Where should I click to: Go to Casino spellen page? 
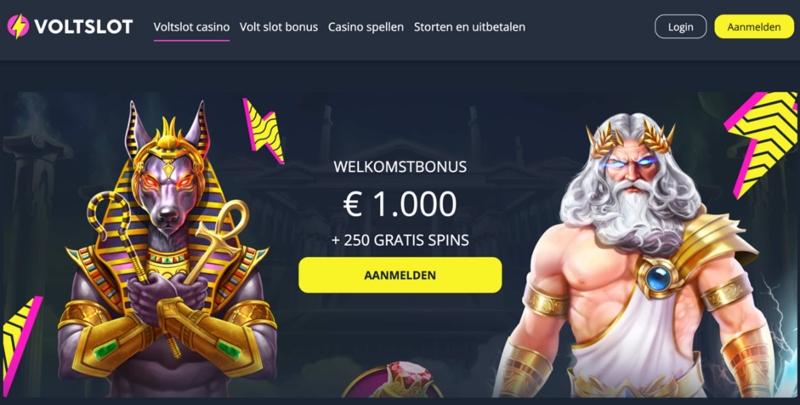pyautogui.click(x=366, y=27)
